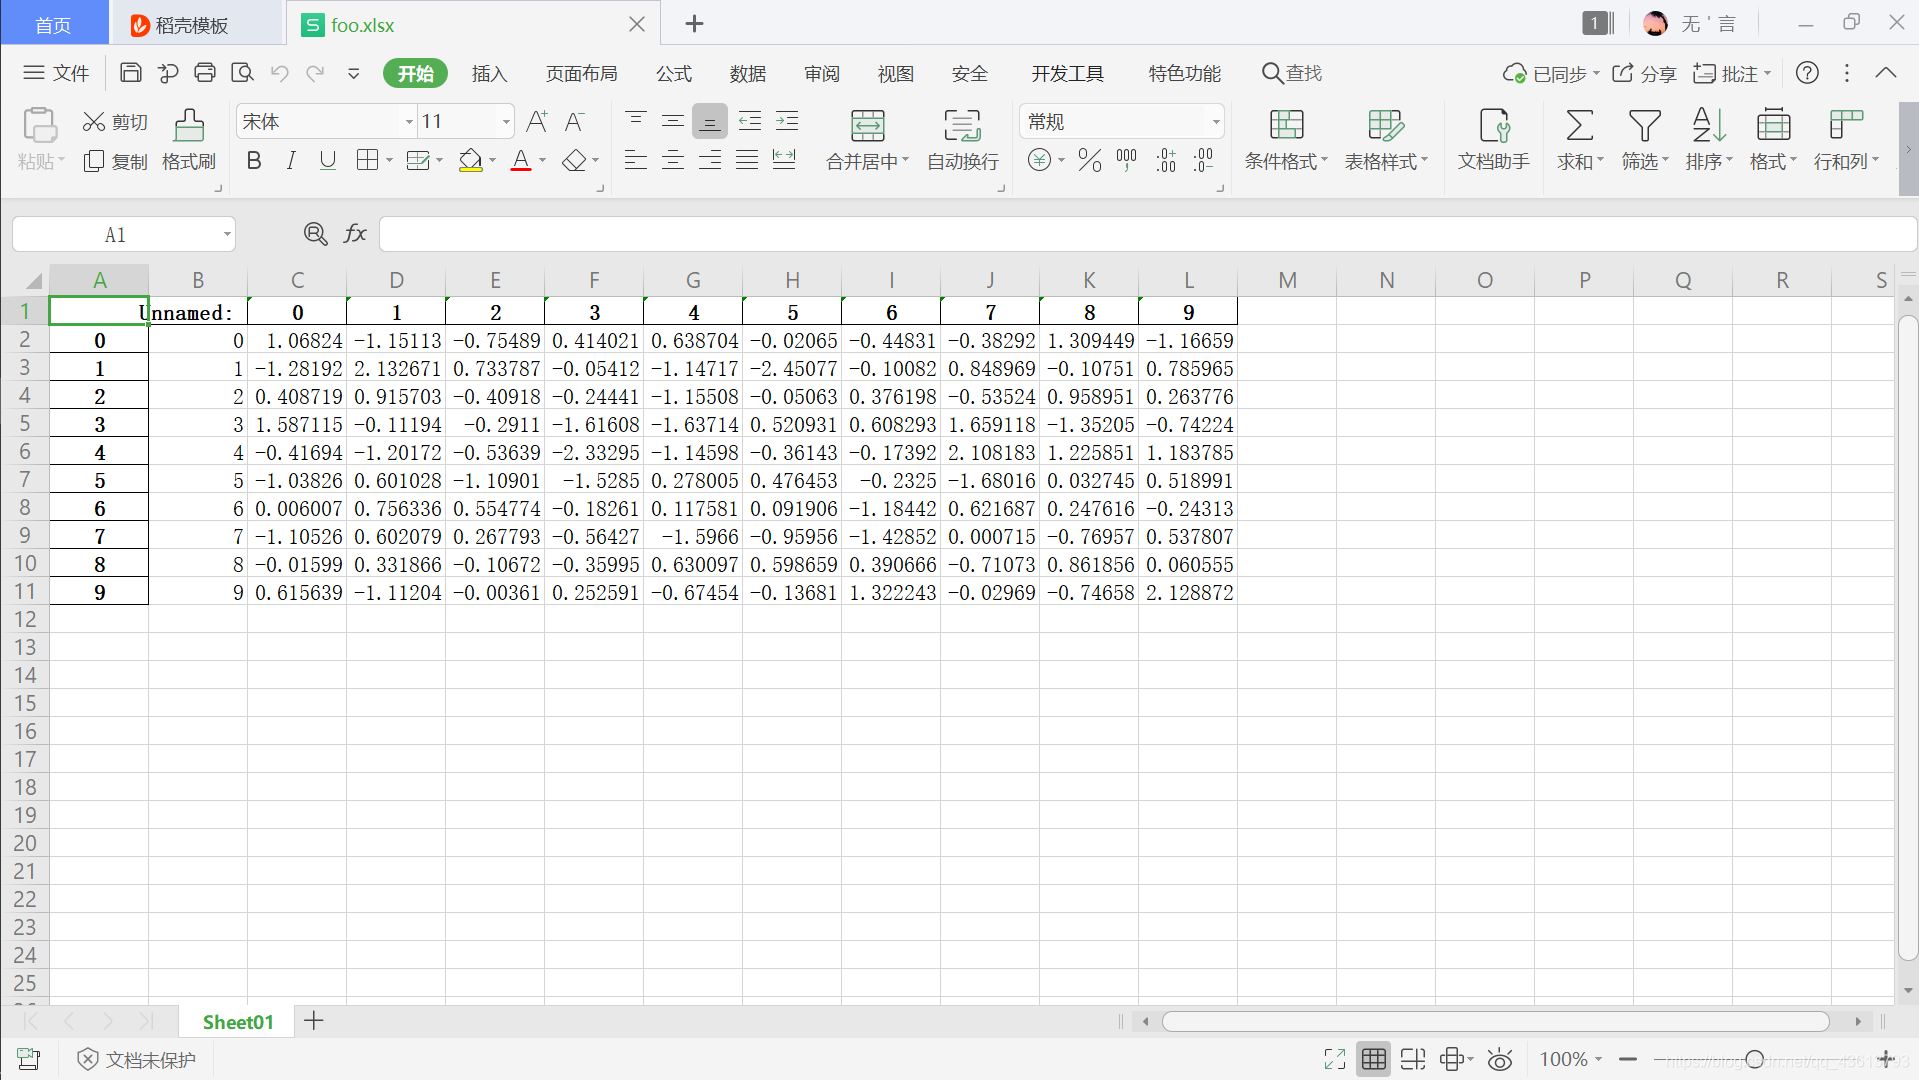The image size is (1919, 1080).
Task: Click the 文档未保护 status button
Action: coord(137,1059)
